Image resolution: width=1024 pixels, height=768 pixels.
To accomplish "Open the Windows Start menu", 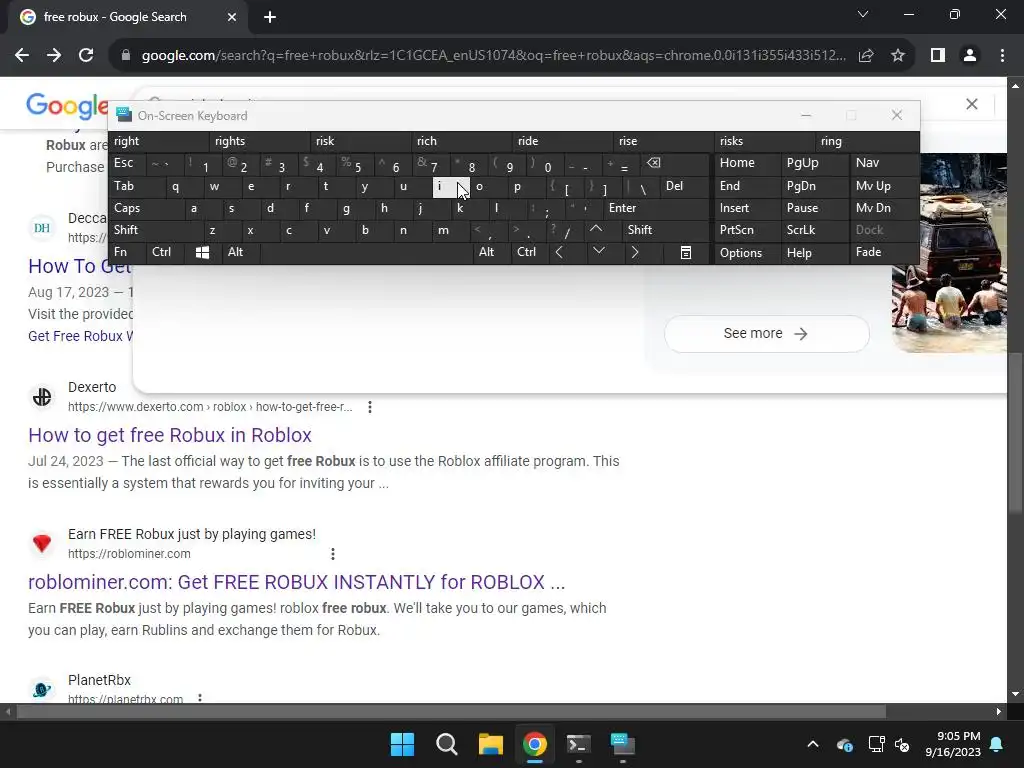I will click(x=402, y=744).
